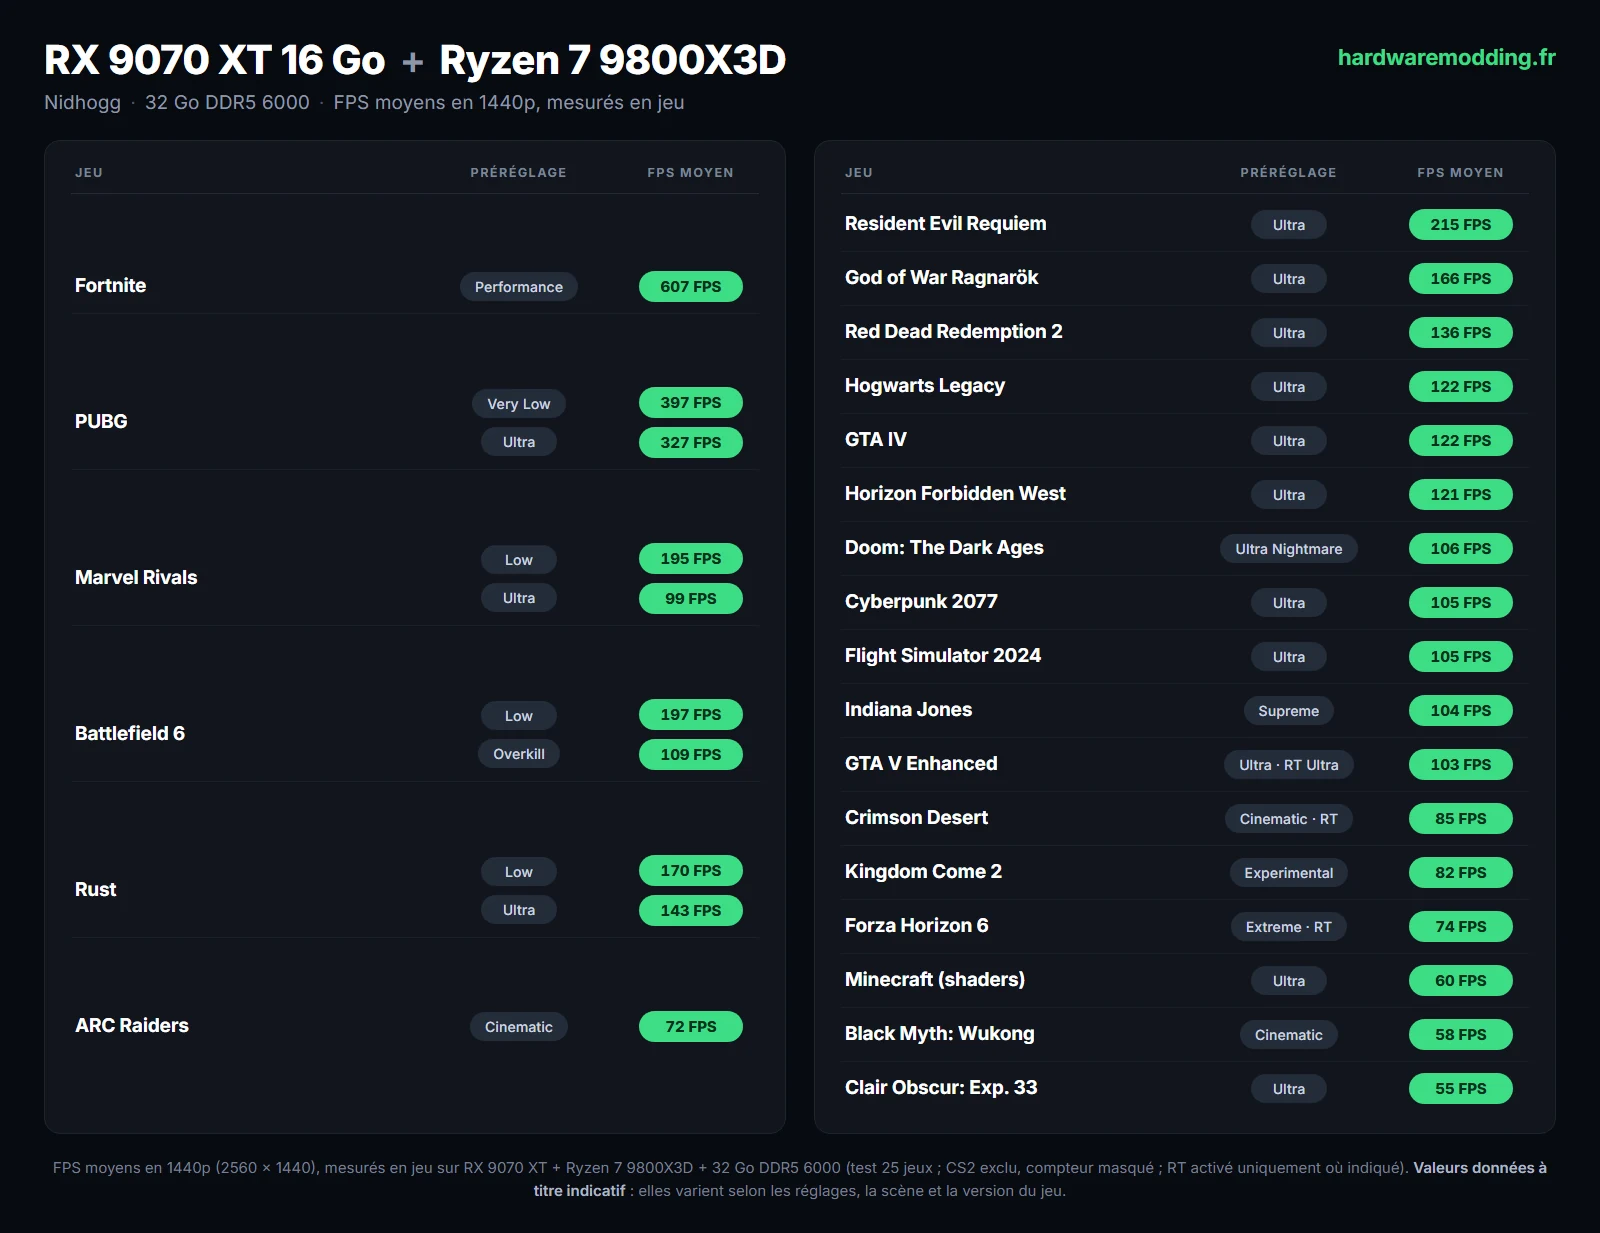
Task: Select the 195 FPS badge
Action: click(691, 559)
